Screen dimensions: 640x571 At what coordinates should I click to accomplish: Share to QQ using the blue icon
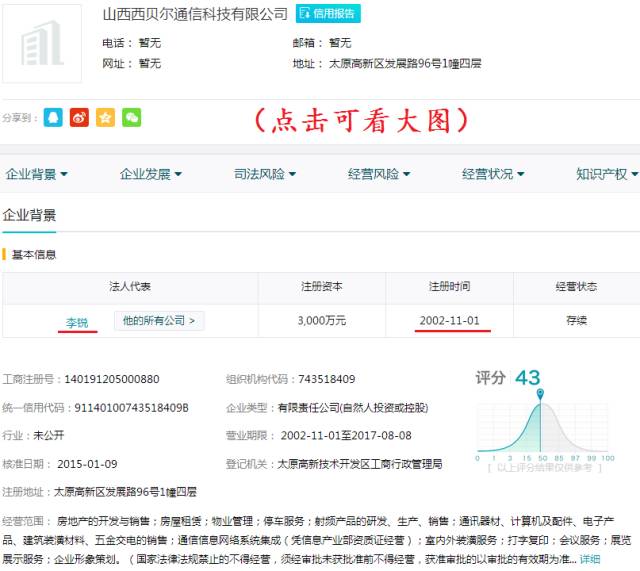click(x=53, y=117)
